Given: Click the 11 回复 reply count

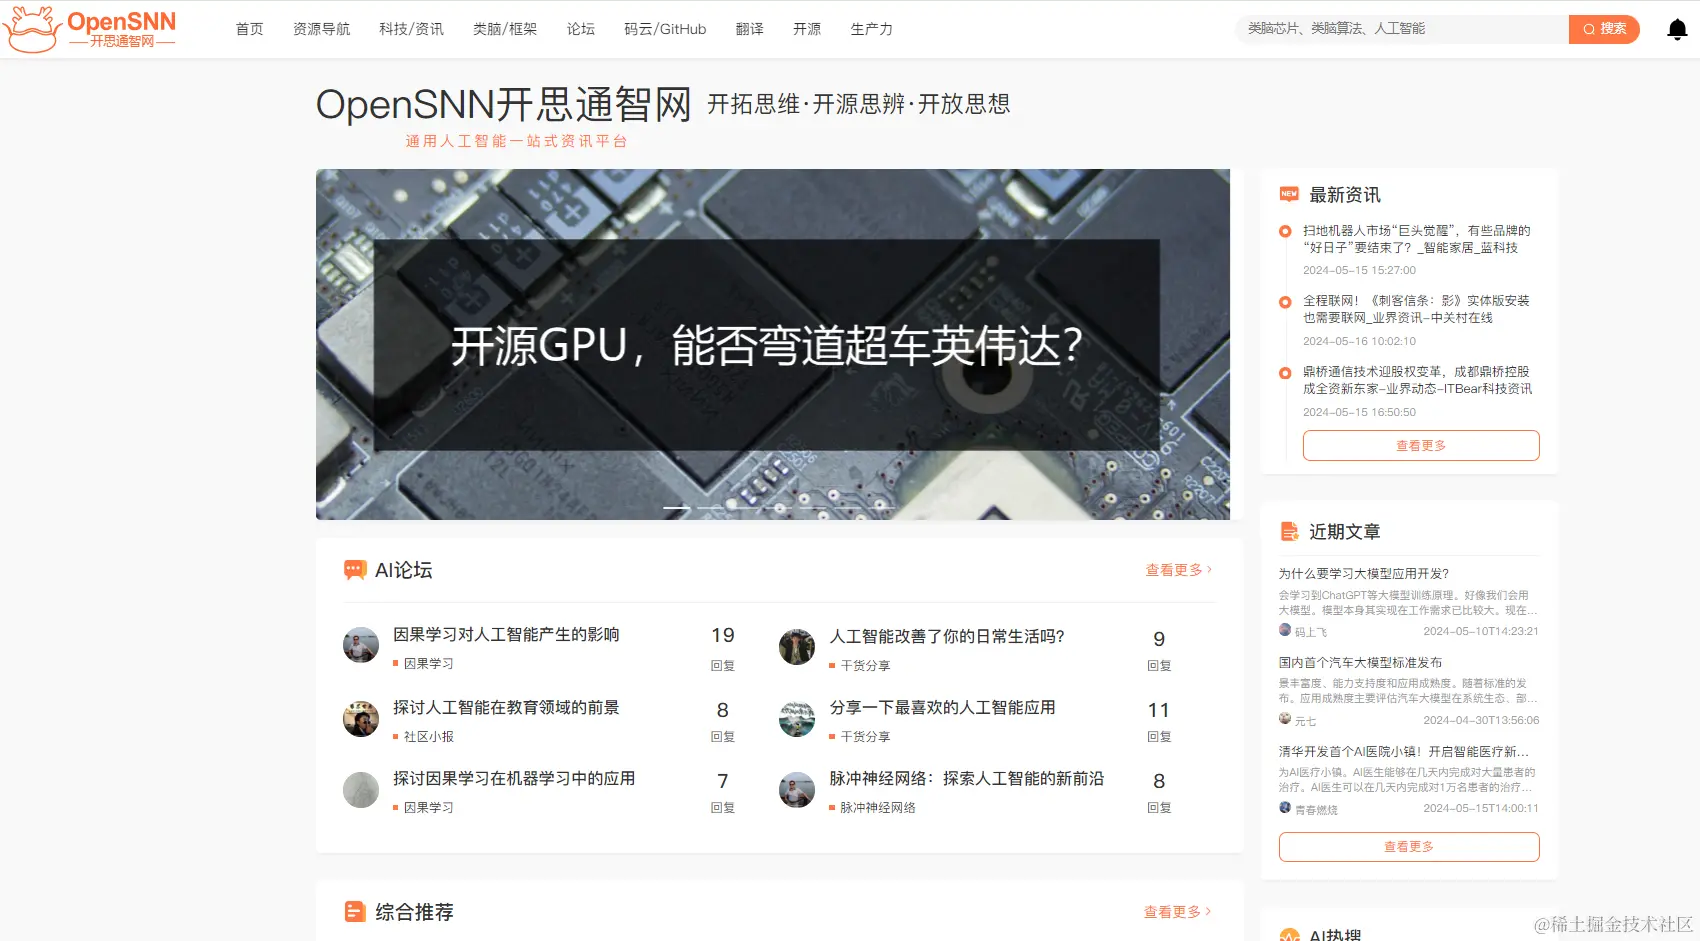Looking at the screenshot, I should coord(1159,720).
